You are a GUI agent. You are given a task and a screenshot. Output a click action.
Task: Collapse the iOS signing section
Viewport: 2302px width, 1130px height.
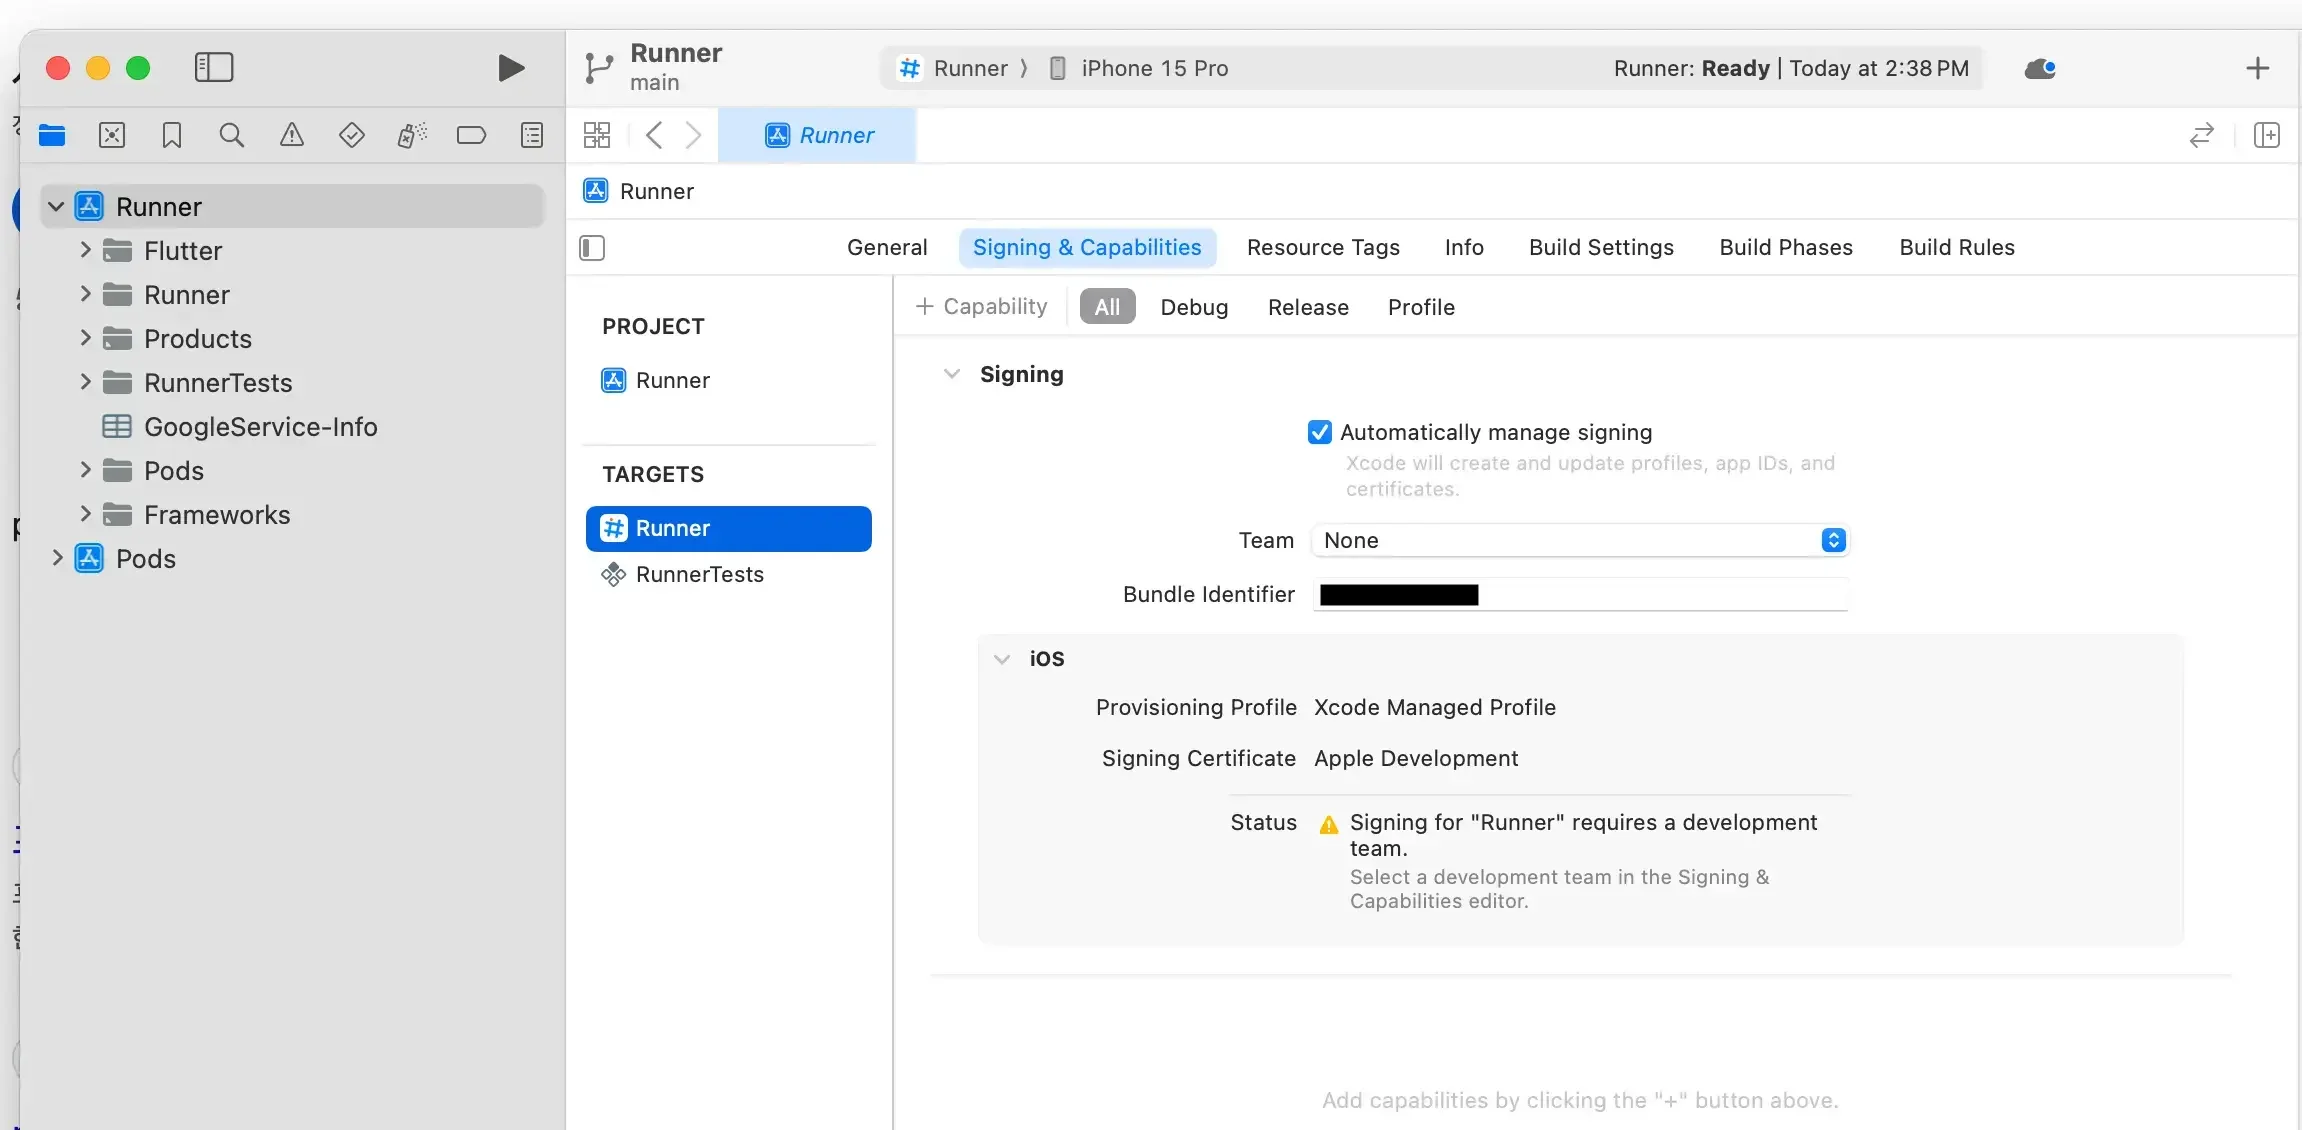pyautogui.click(x=1002, y=659)
